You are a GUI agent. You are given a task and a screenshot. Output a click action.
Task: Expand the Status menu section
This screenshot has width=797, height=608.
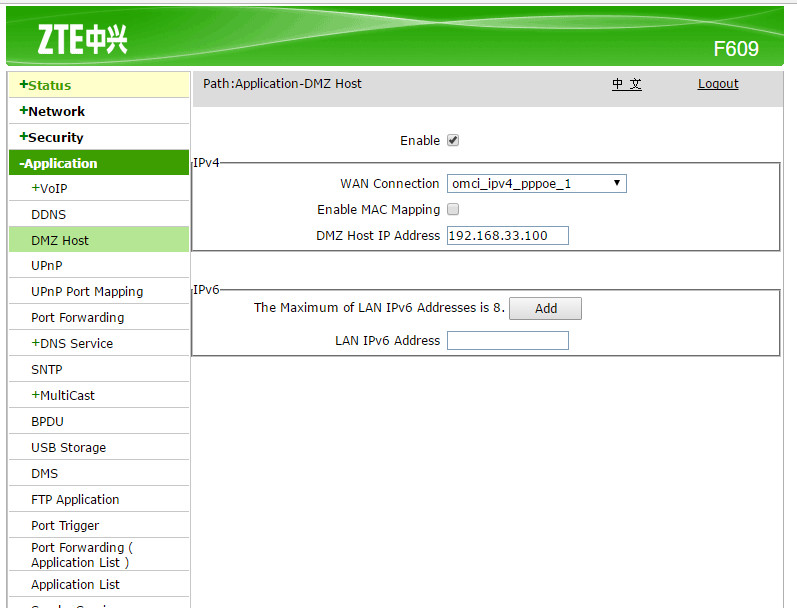click(99, 85)
